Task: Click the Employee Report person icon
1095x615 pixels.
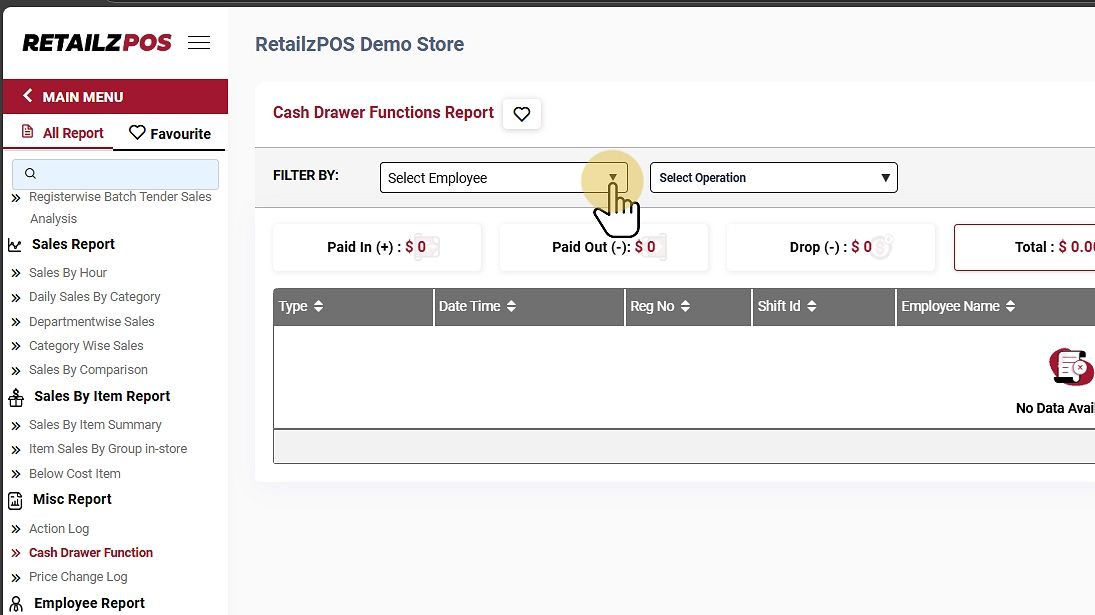Action: [16, 604]
